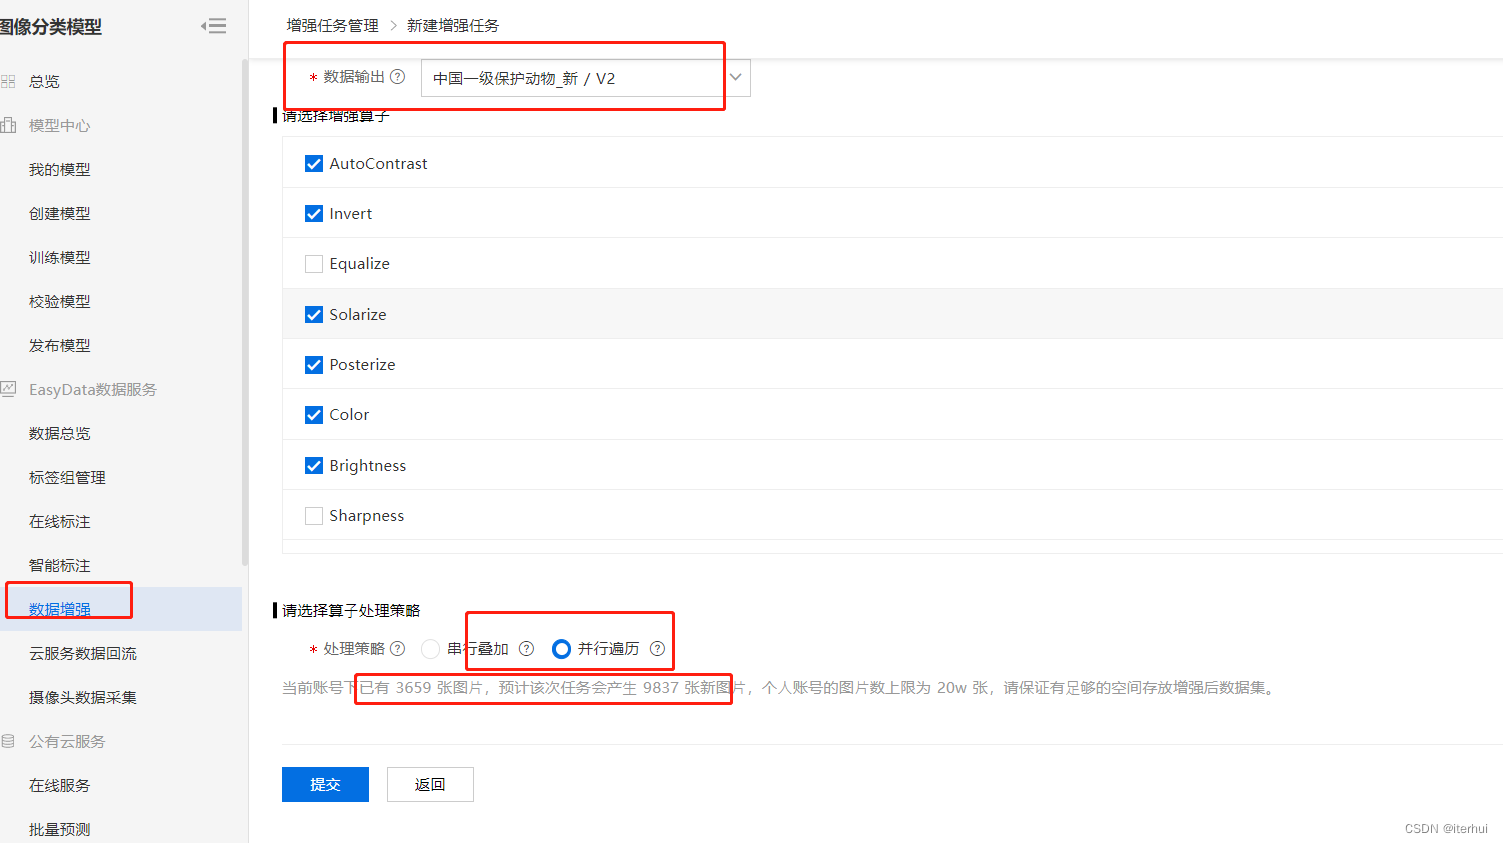
Task: Open 创建模型 page
Action: point(60,213)
